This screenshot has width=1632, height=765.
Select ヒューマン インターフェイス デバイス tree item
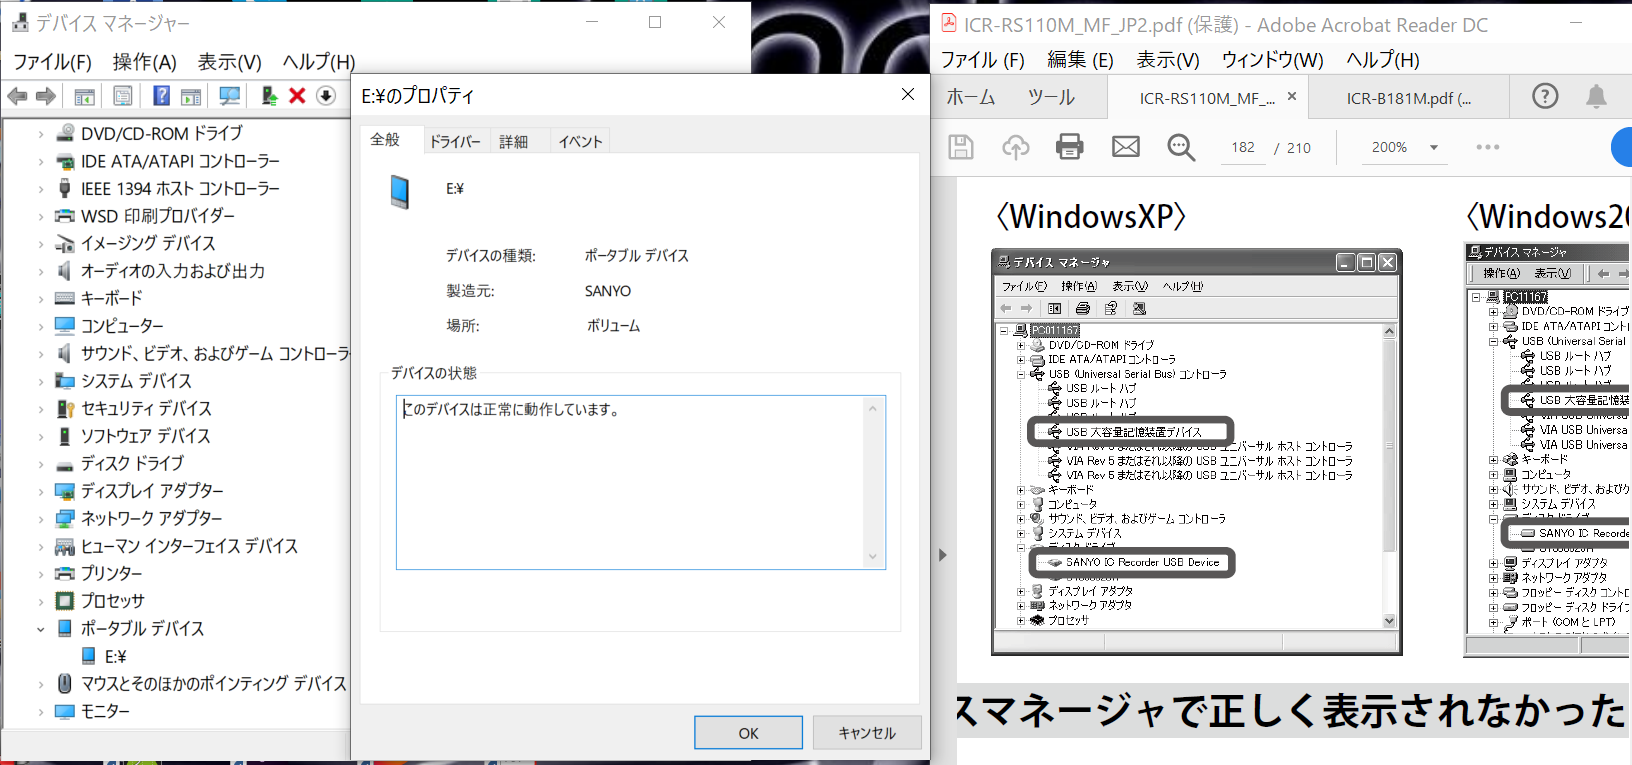[189, 546]
